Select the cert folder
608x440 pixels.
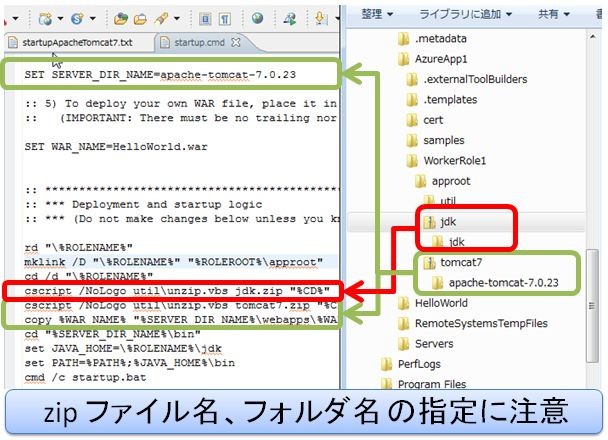(x=433, y=120)
